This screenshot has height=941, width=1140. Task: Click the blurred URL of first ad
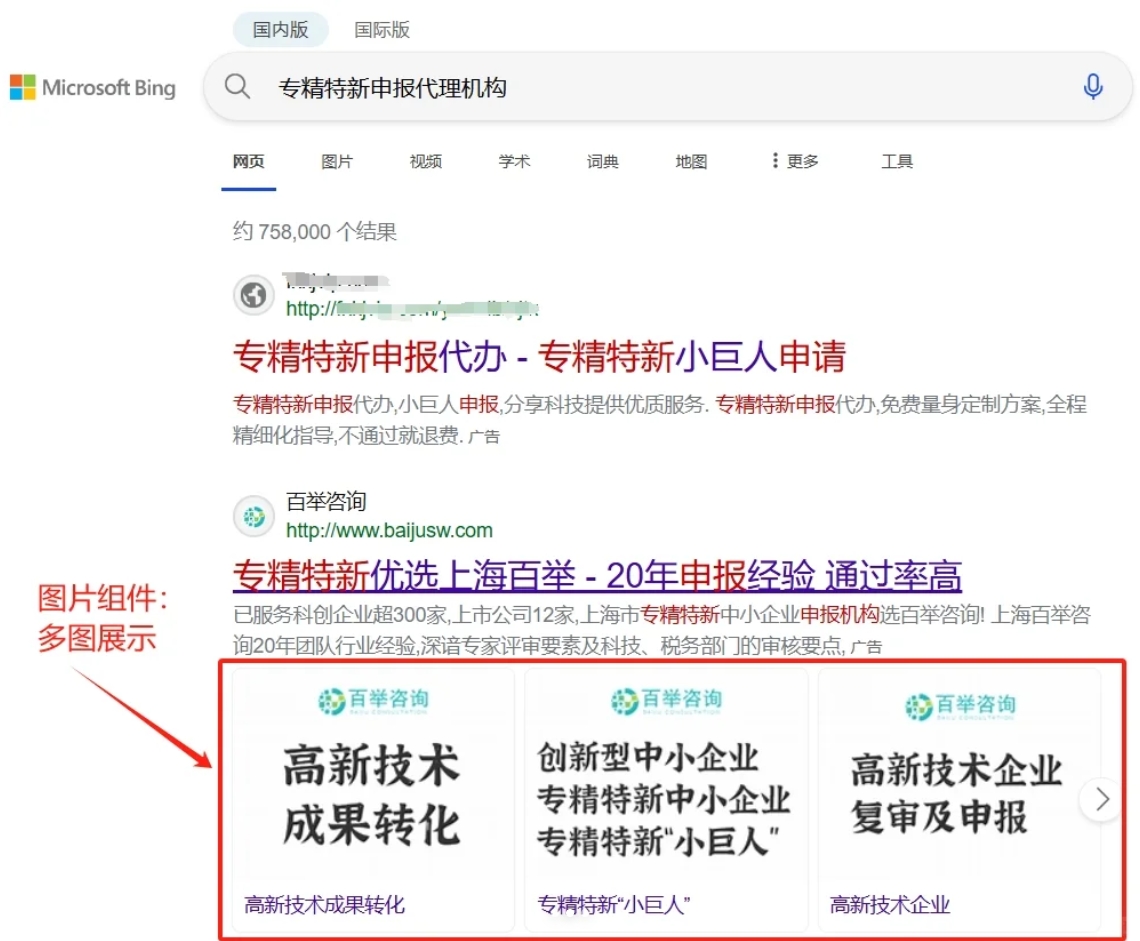point(412,309)
